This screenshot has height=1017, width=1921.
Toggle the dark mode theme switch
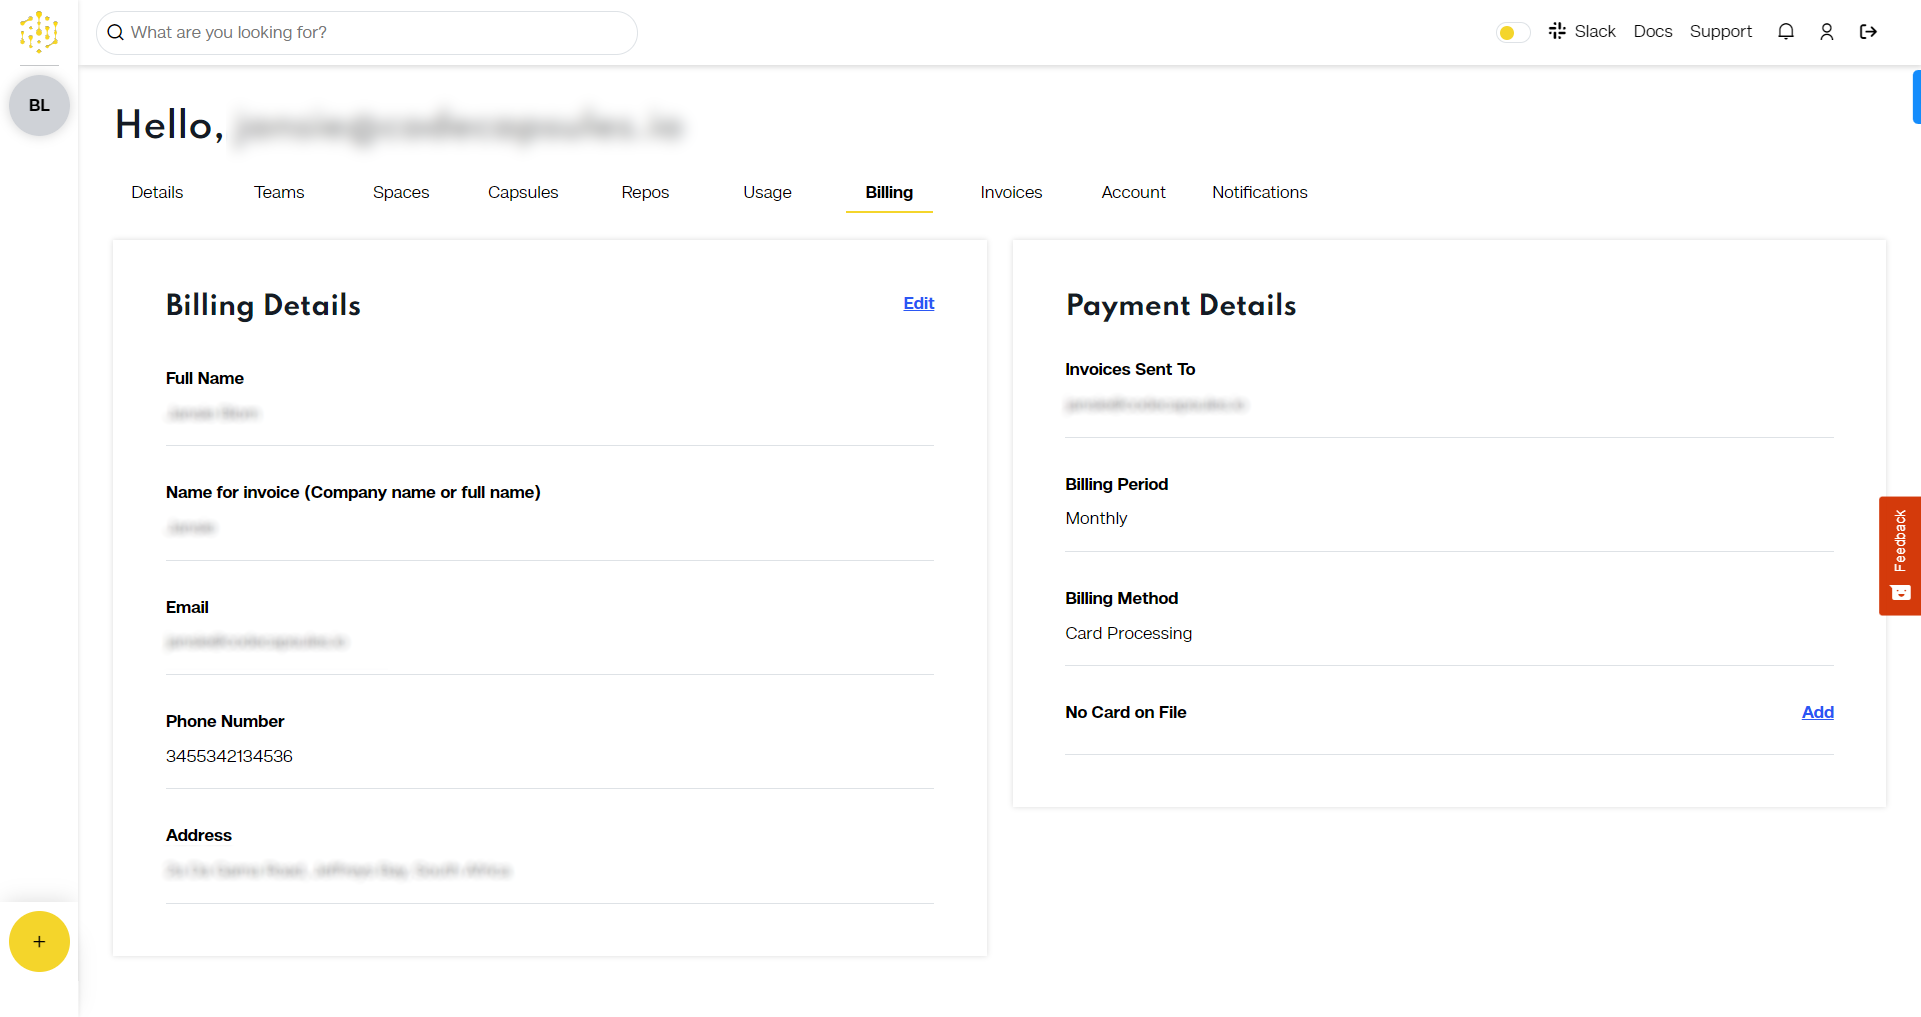tap(1512, 33)
